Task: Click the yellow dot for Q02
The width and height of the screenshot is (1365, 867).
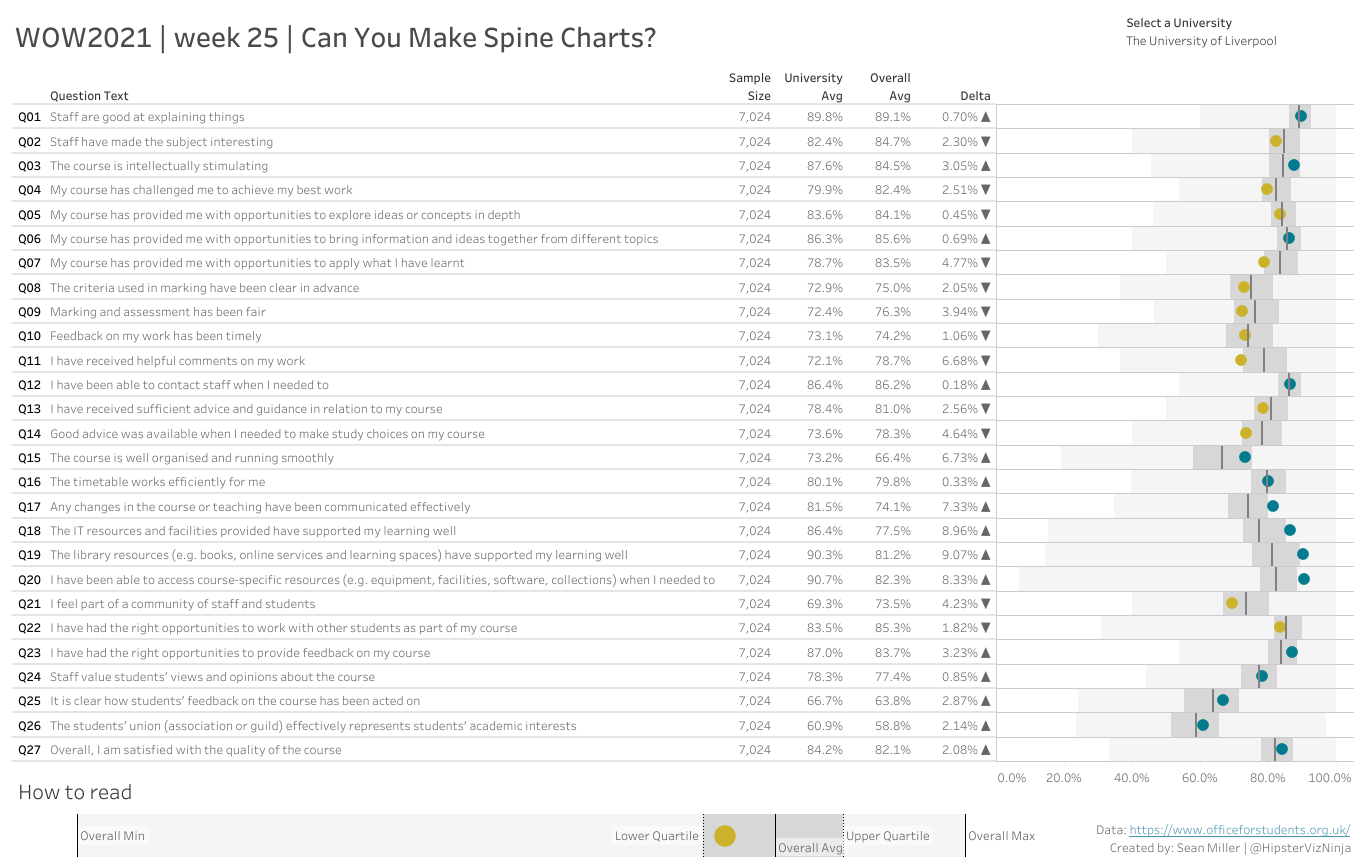Action: coord(1276,141)
